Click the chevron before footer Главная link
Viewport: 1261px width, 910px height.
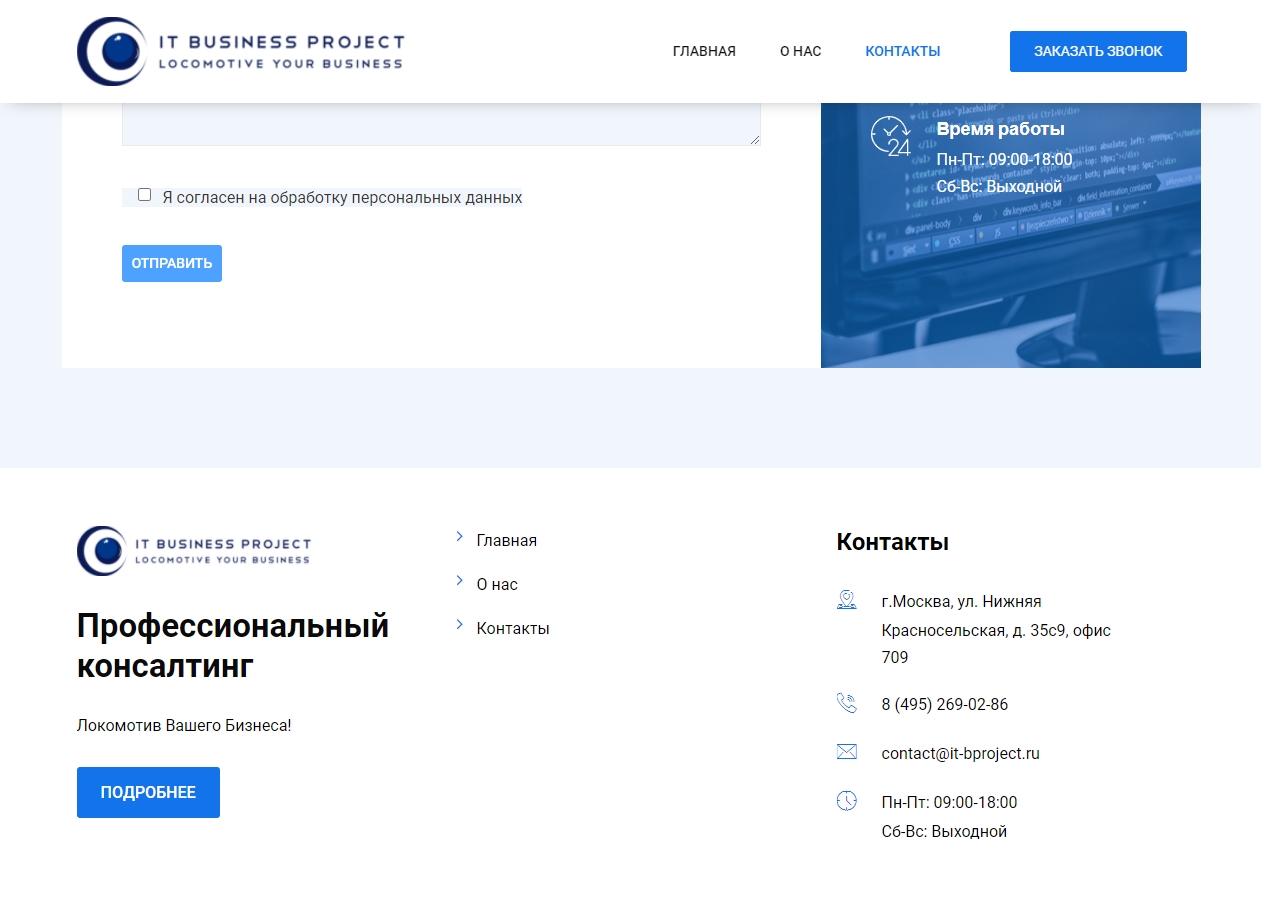(x=460, y=537)
